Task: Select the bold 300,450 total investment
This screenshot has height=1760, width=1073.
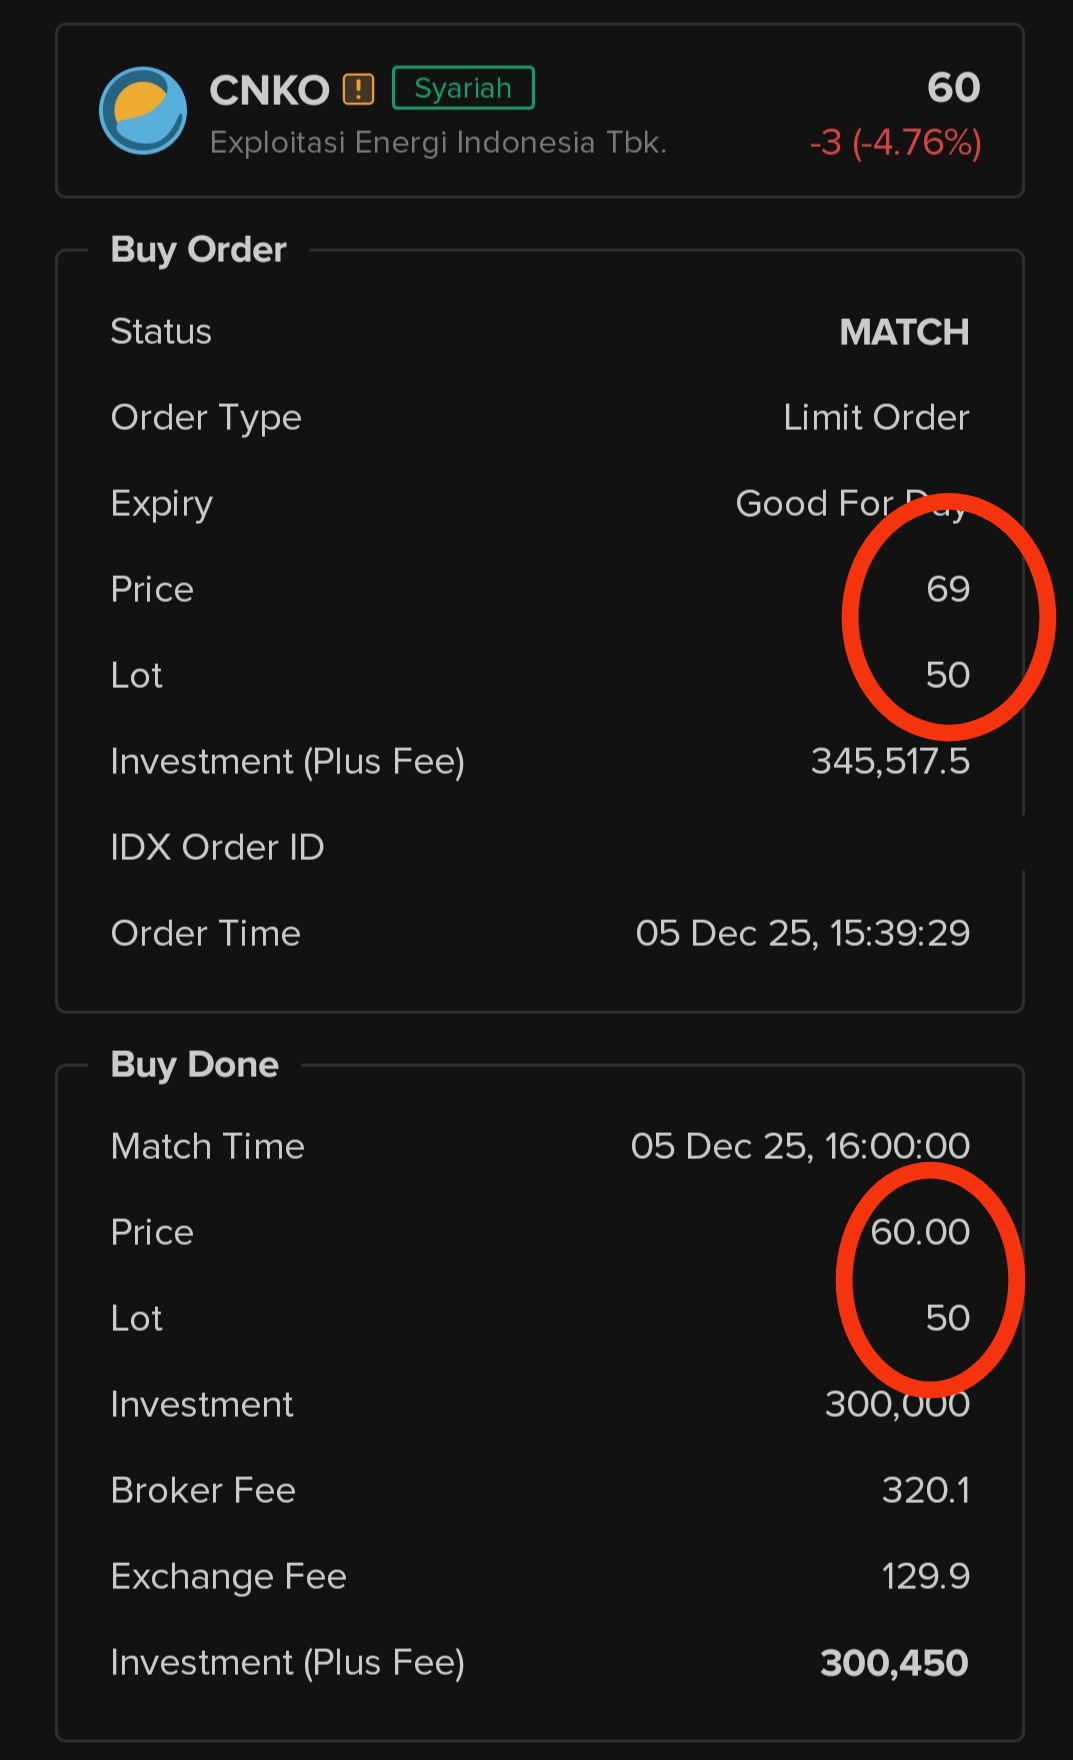Action: 894,1663
